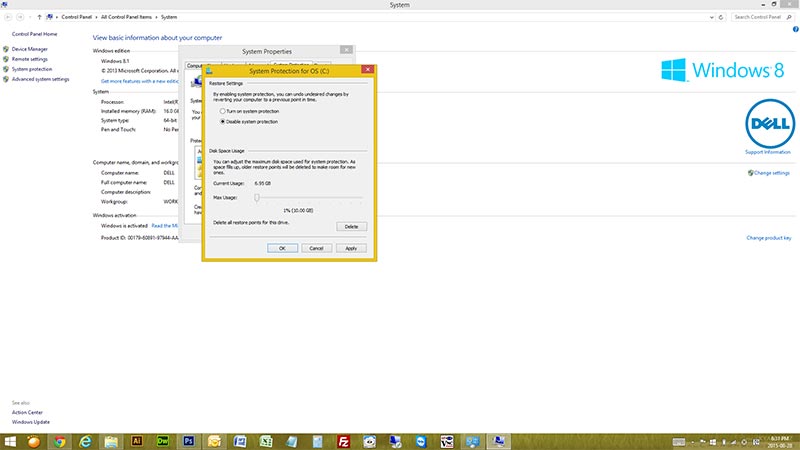Open the help question mark icon
This screenshot has height=450, width=800.
pos(795,30)
